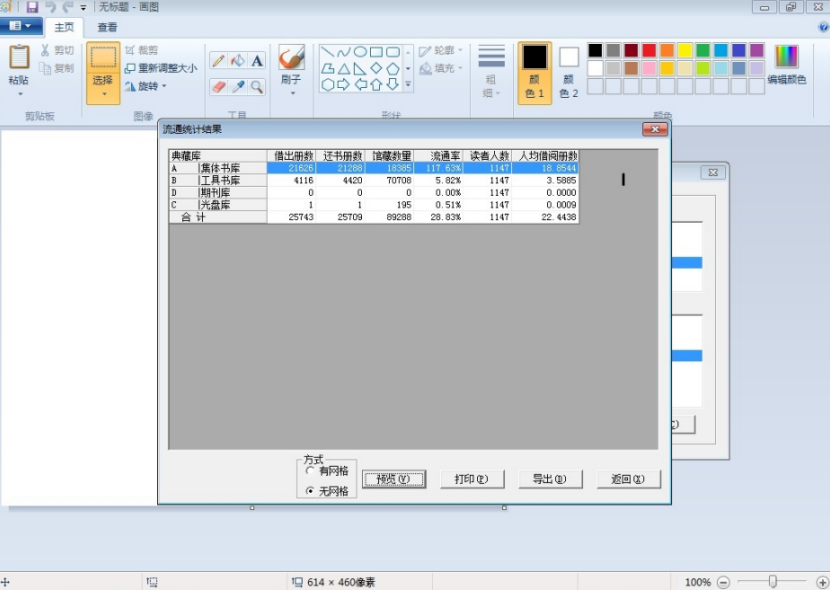The height and width of the screenshot is (591, 831).
Task: Open the 刷子 brushes dropdown arrow
Action: click(292, 93)
